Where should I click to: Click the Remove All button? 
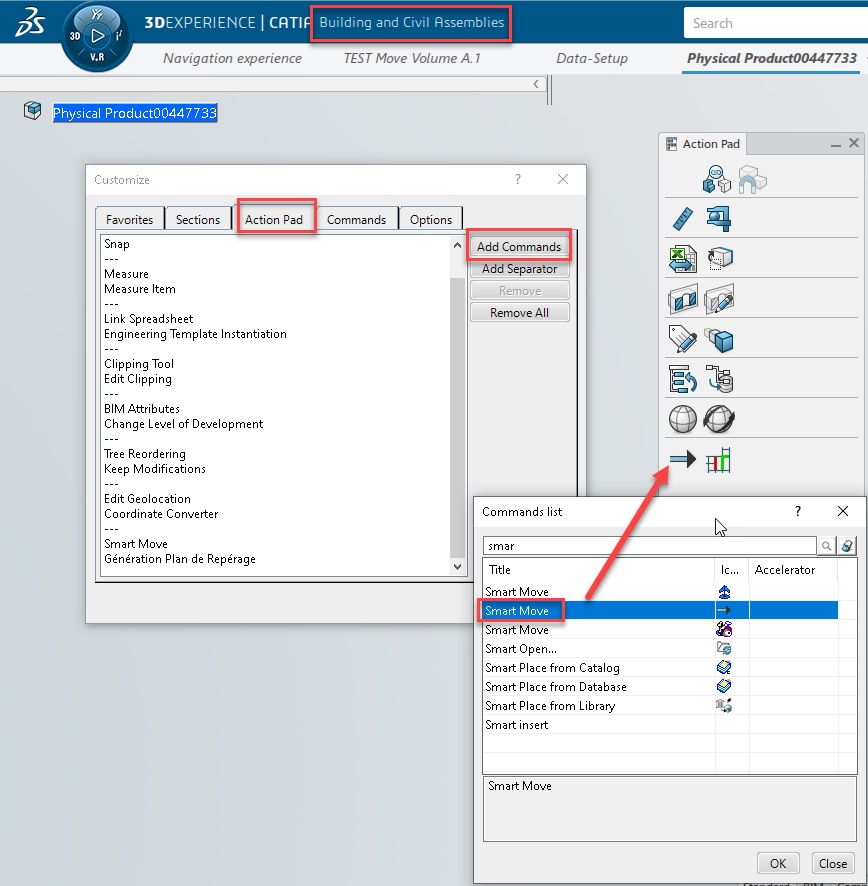pos(519,312)
